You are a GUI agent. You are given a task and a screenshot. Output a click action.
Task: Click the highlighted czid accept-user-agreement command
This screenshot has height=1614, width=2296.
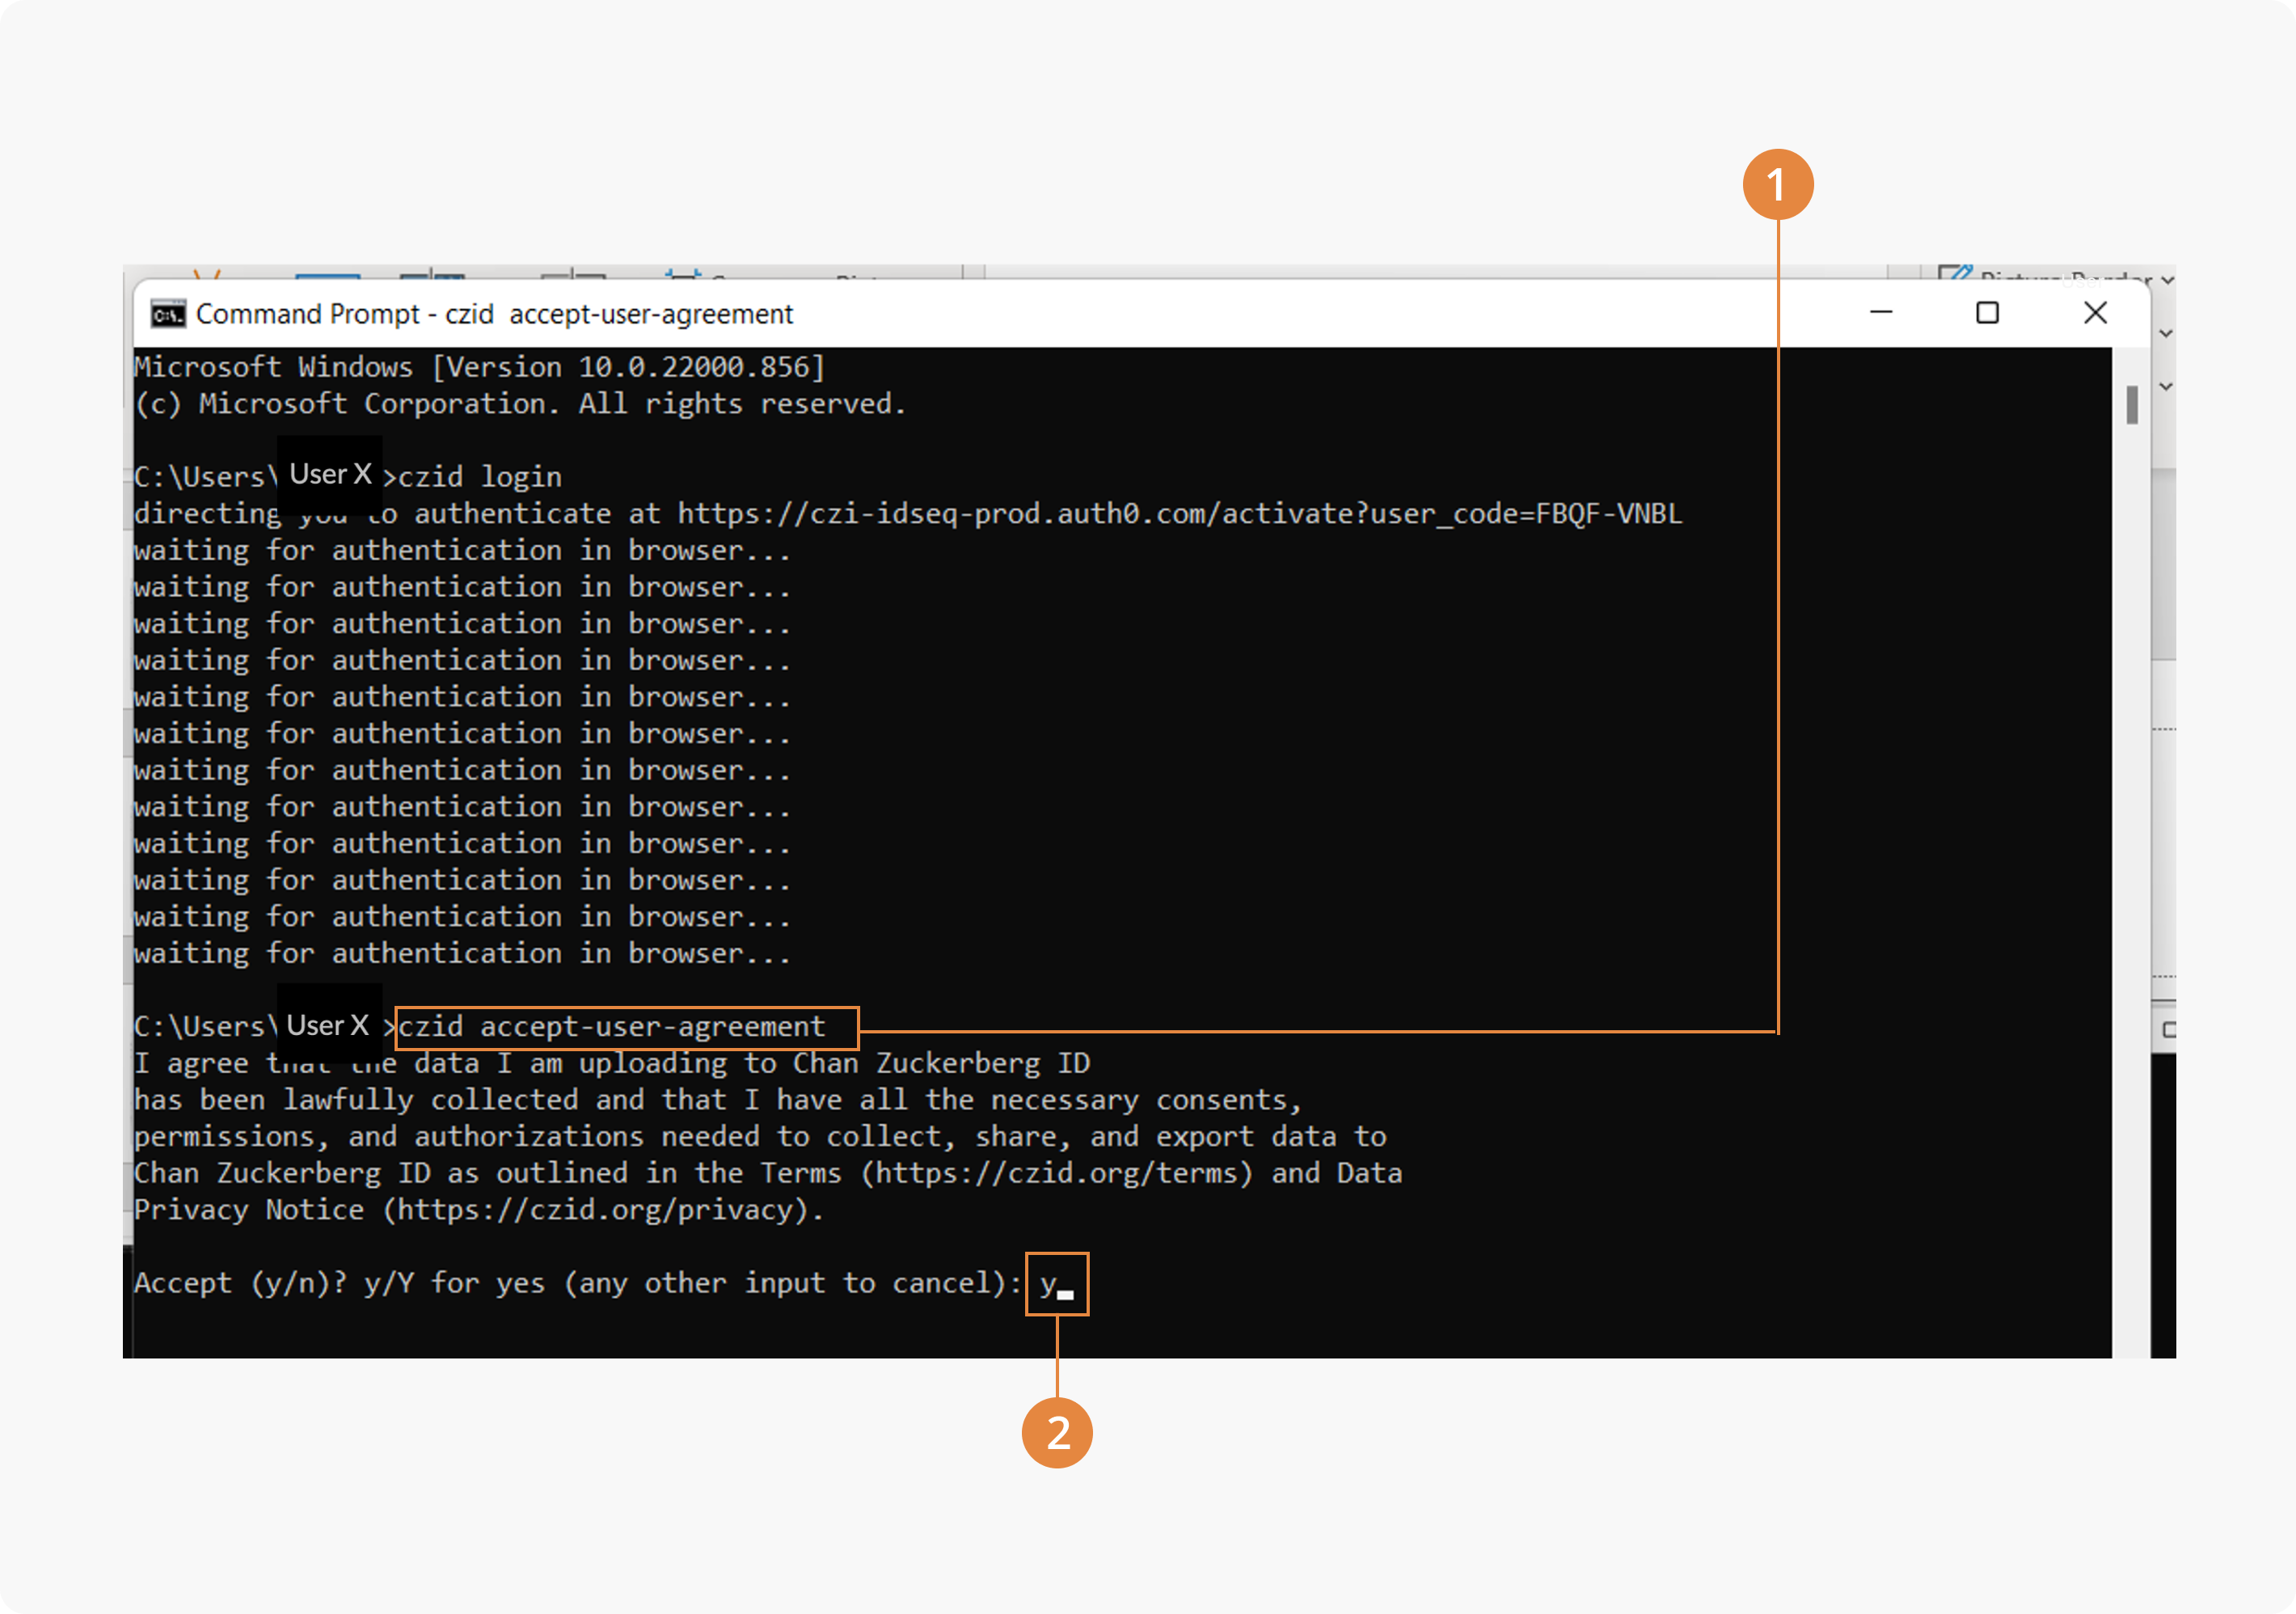pos(612,1027)
